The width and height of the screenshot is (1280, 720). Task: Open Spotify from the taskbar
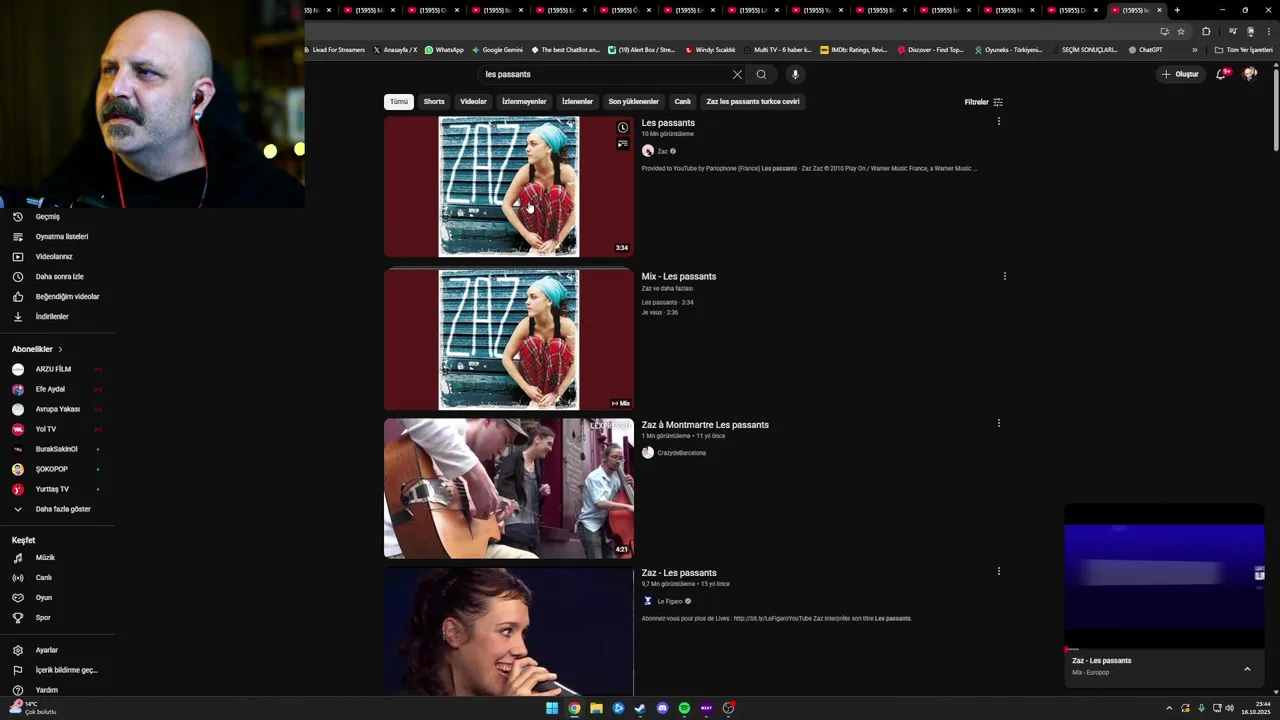tap(684, 708)
